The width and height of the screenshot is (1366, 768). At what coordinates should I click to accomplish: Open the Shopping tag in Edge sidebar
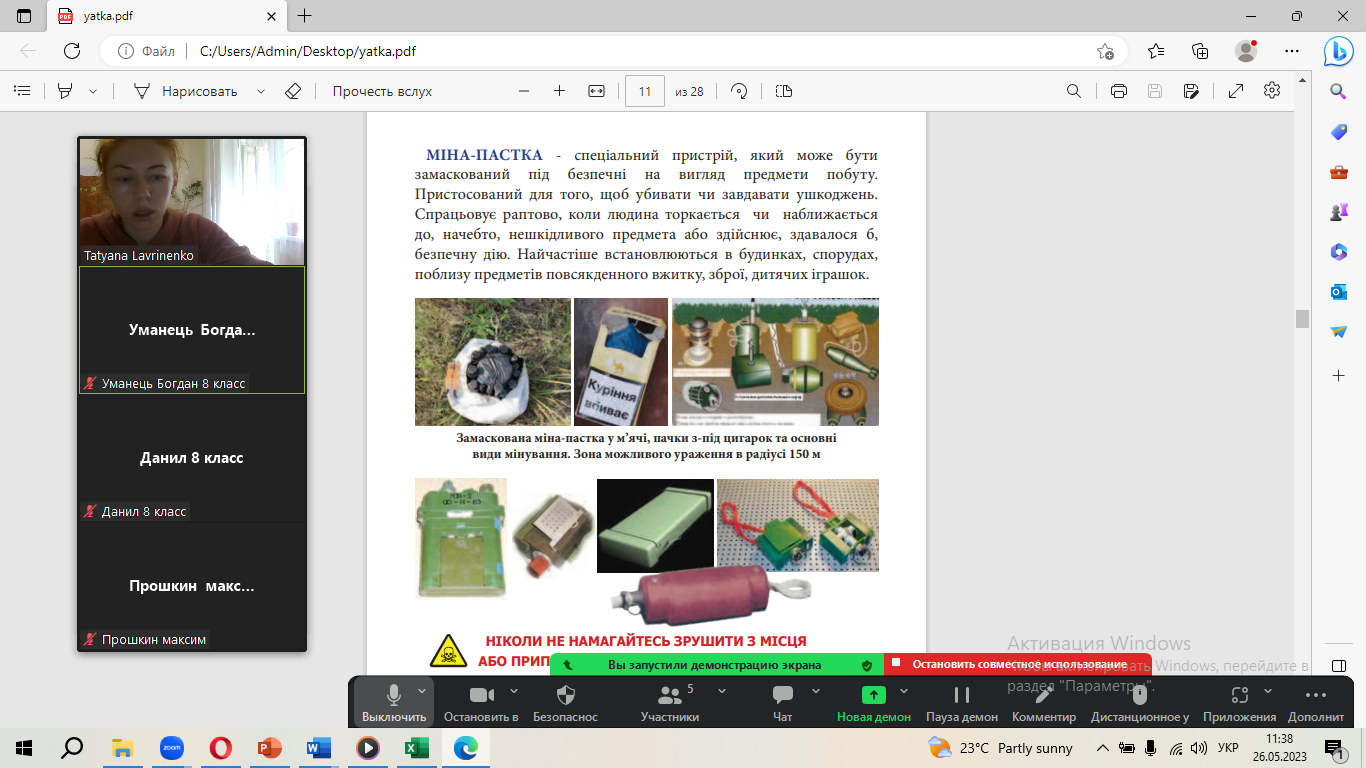pyautogui.click(x=1339, y=132)
